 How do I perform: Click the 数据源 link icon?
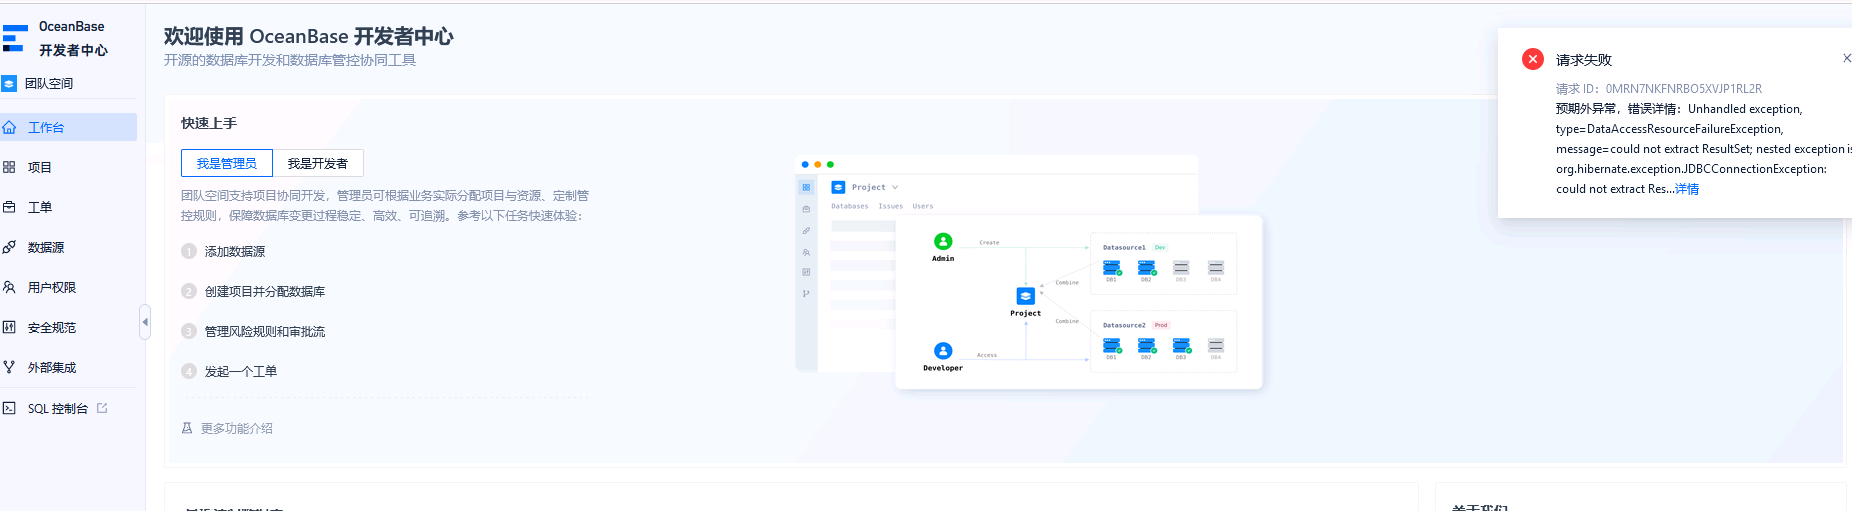pos(9,248)
